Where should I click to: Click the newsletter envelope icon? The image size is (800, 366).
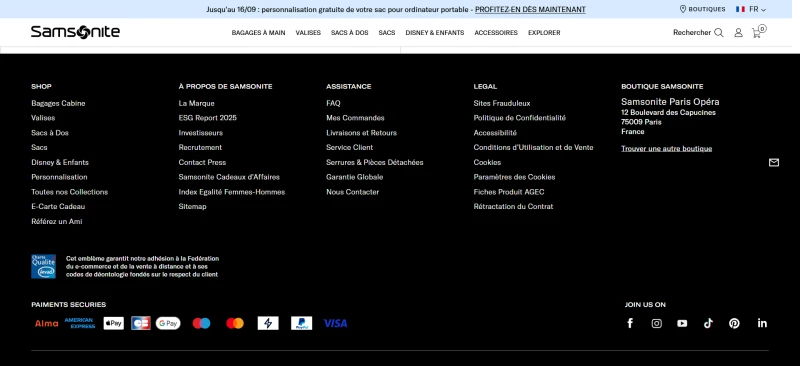tap(774, 162)
